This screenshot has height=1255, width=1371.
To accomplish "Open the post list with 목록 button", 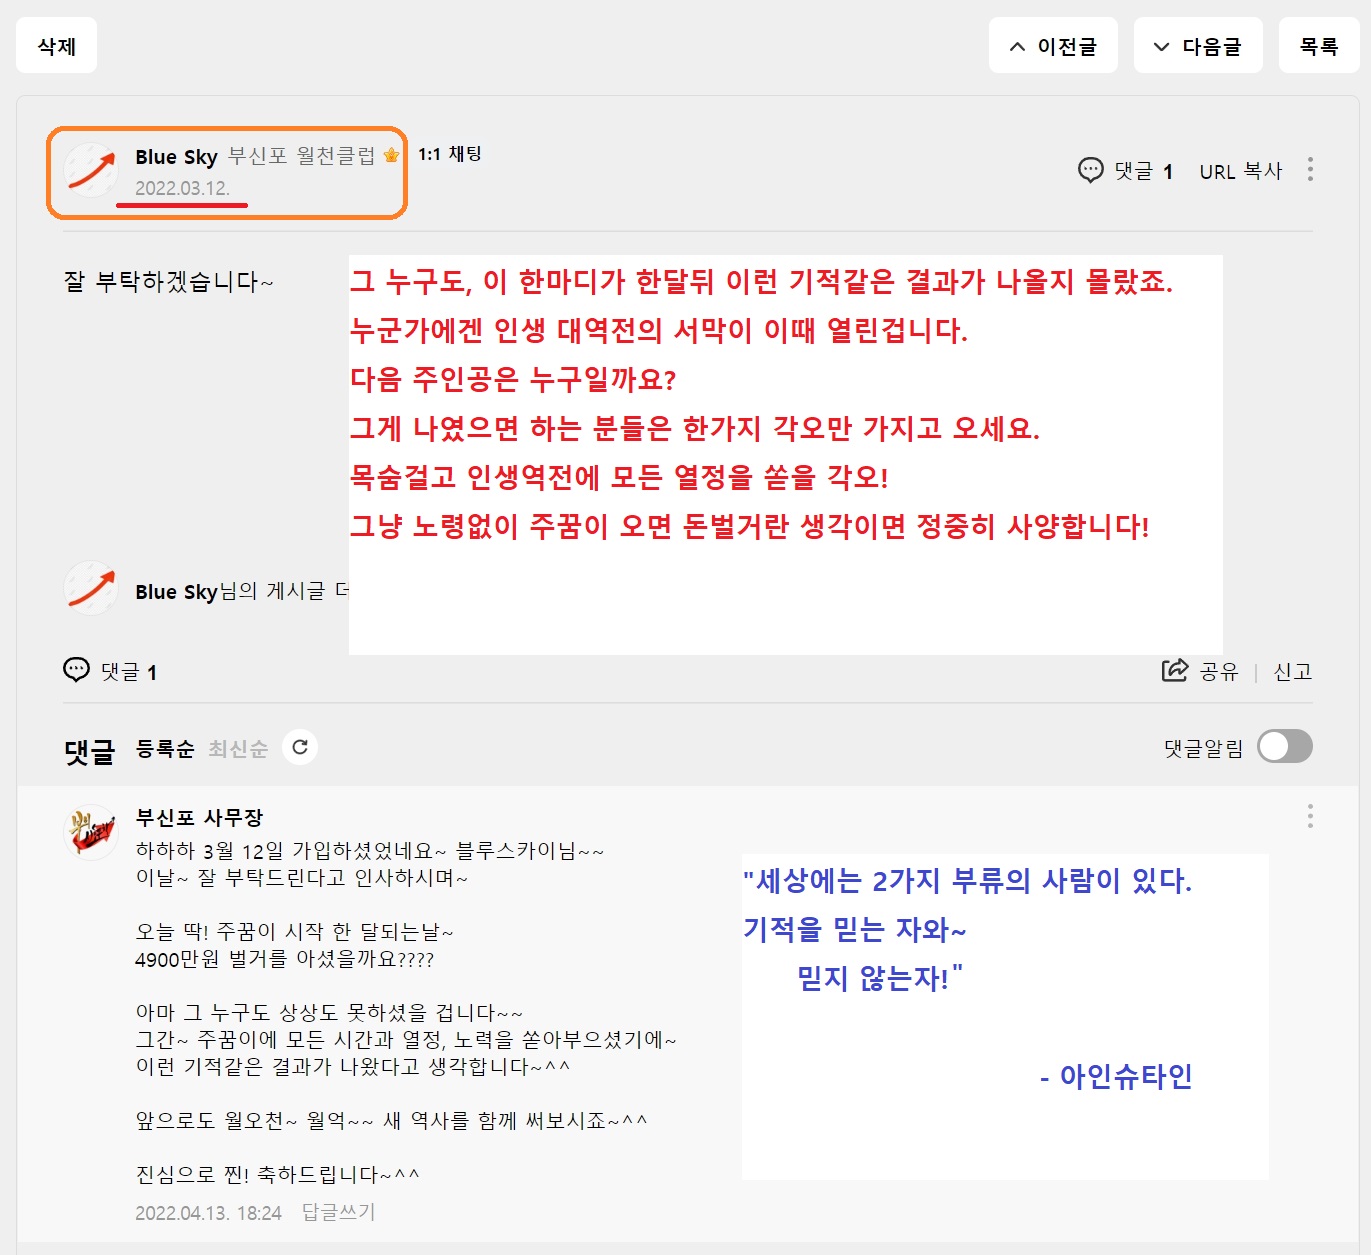I will tap(1319, 46).
